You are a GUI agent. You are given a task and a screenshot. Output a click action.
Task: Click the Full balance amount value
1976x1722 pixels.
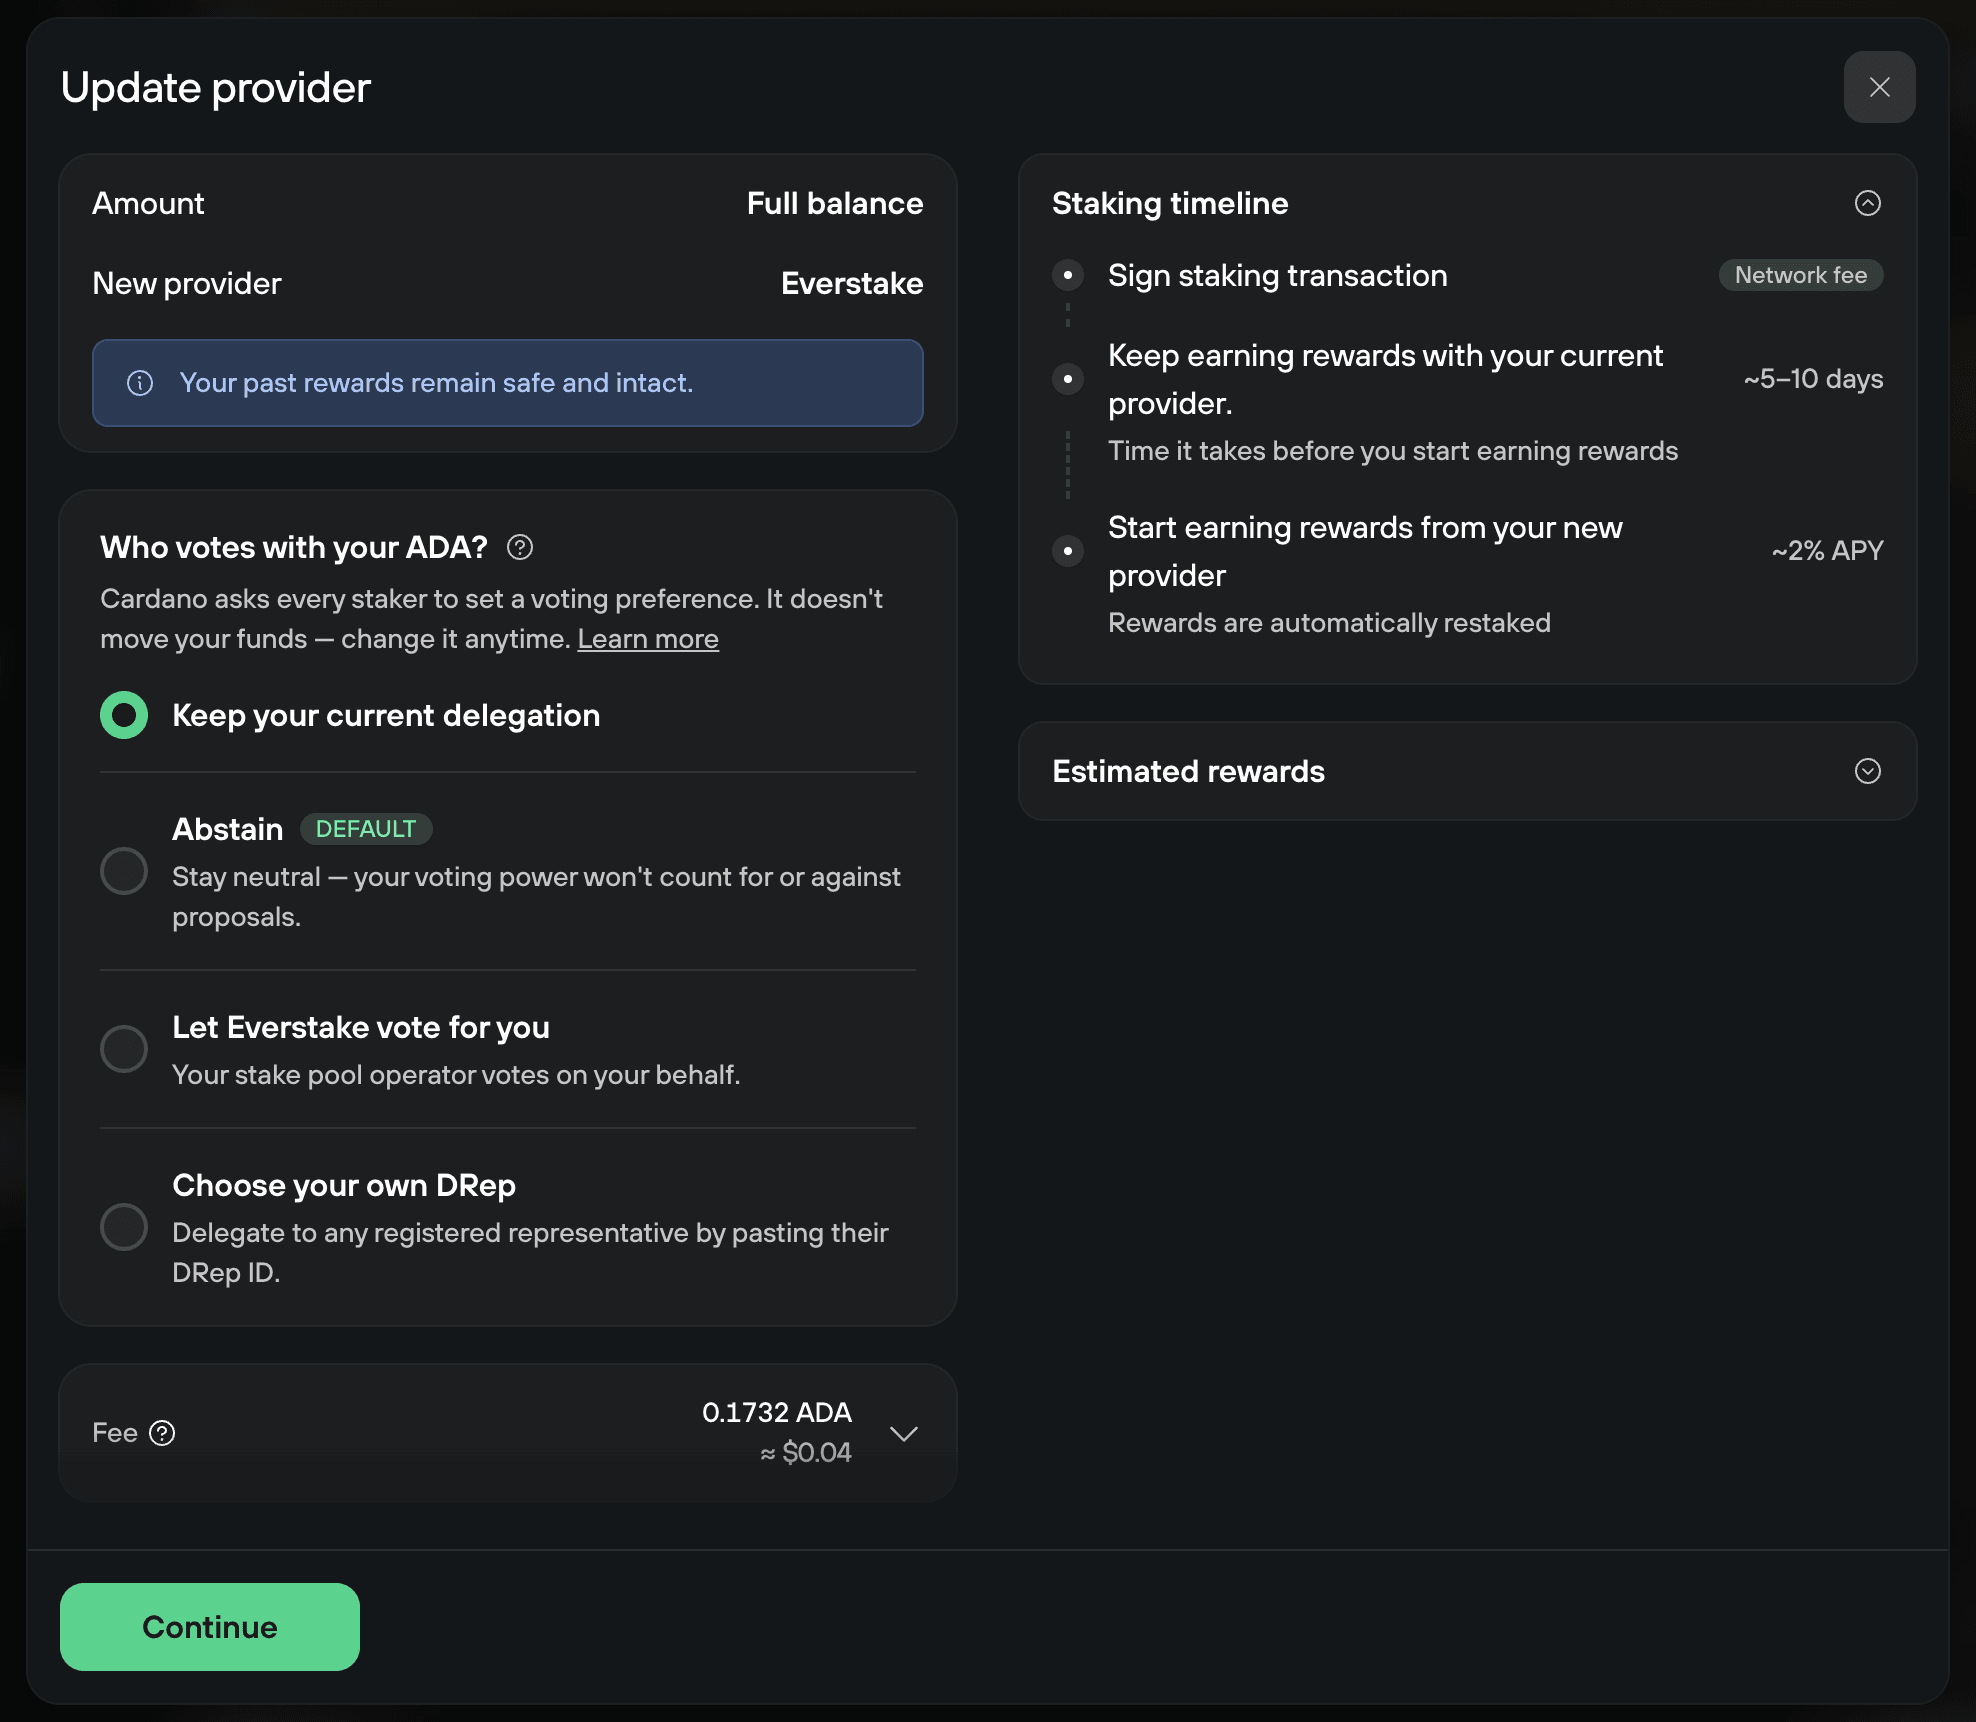tap(835, 203)
